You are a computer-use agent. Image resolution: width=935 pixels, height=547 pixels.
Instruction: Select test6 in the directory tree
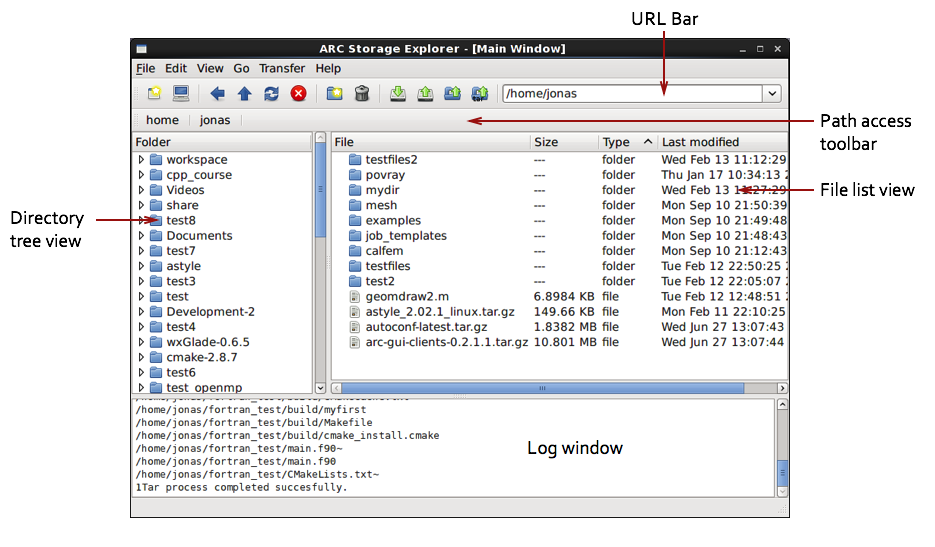click(x=181, y=372)
